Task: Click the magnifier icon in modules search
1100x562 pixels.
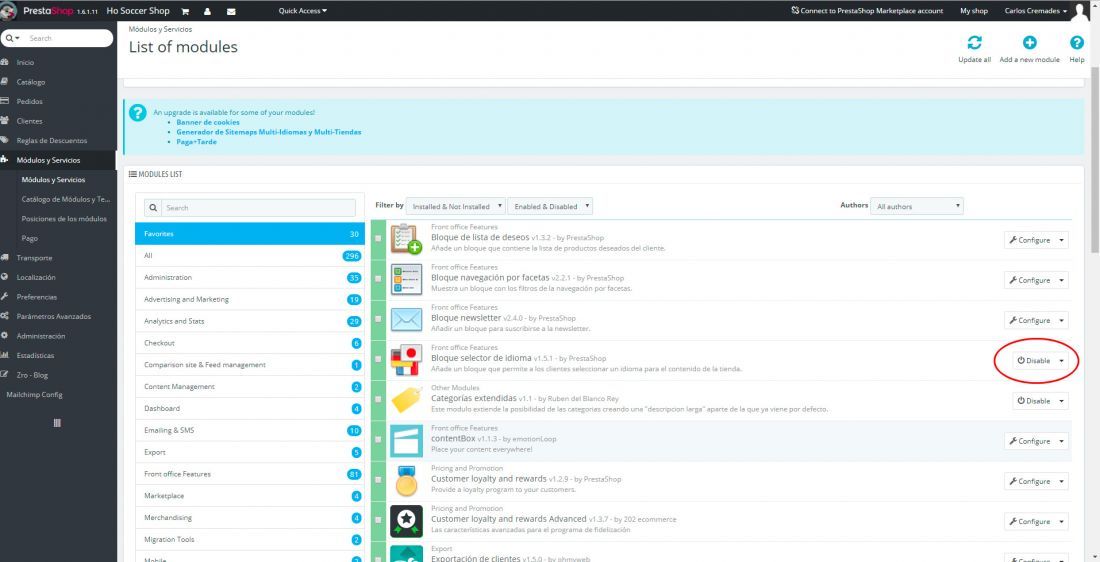Action: click(153, 208)
